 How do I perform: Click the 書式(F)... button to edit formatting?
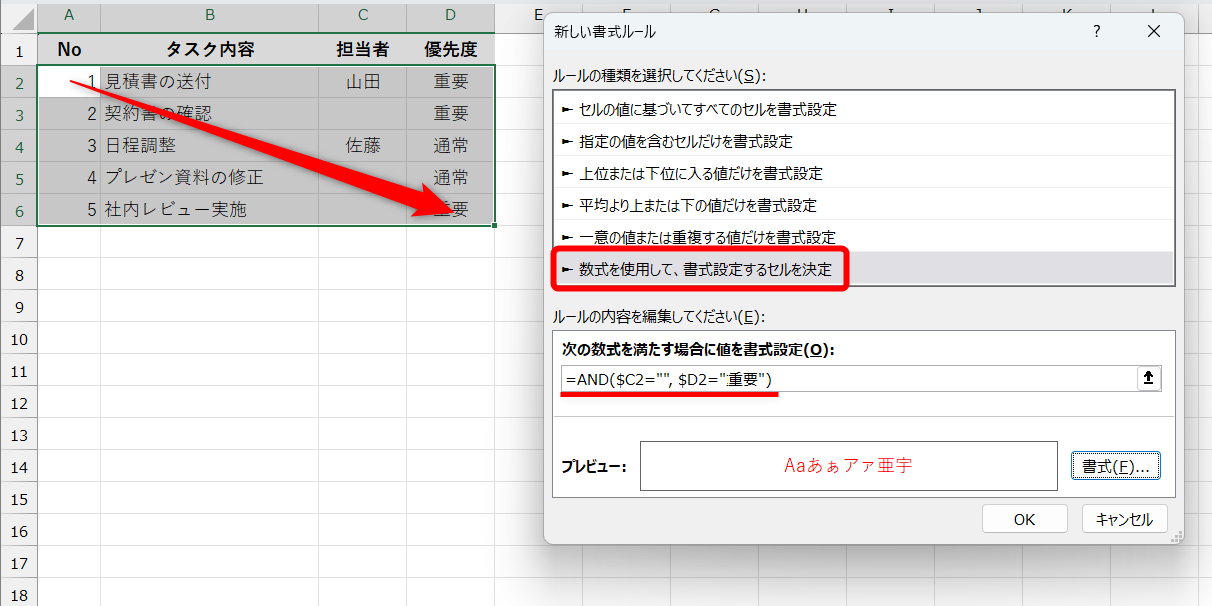point(1115,465)
